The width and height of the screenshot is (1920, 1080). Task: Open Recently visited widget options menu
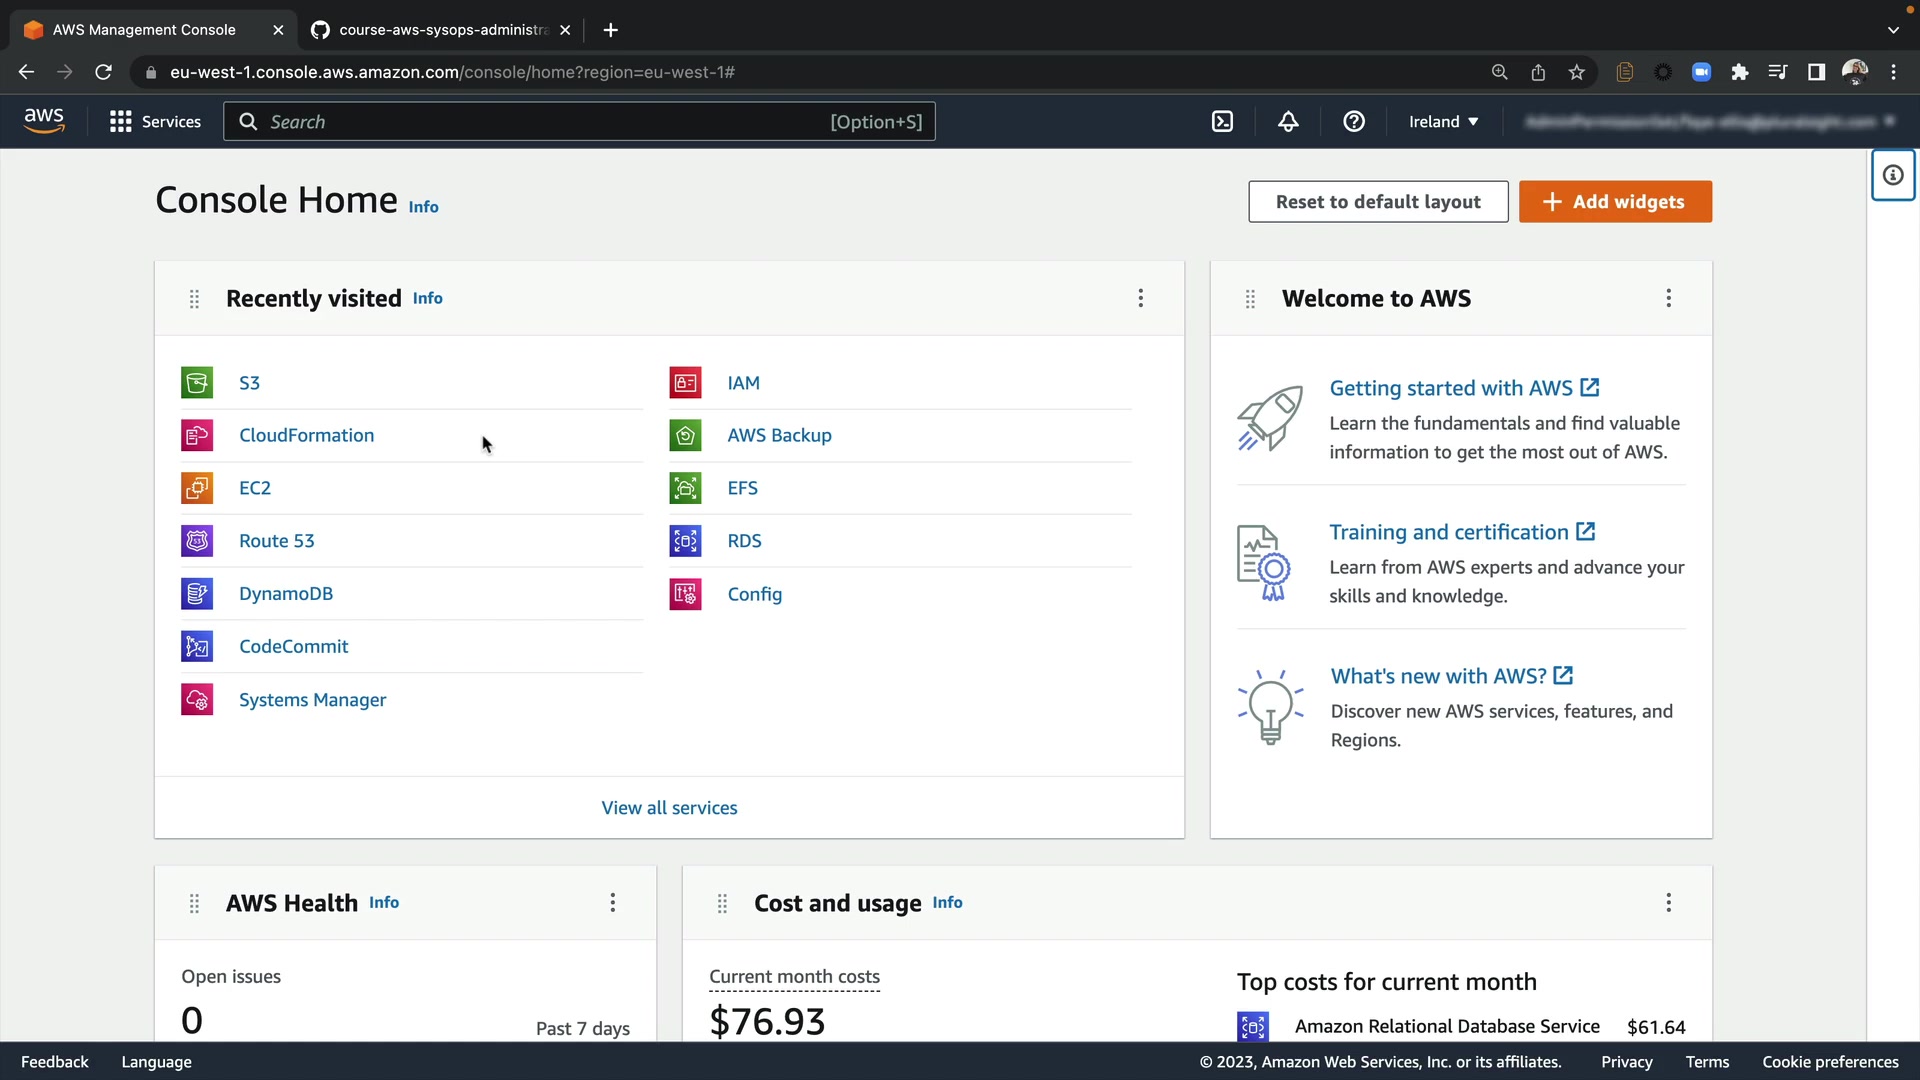coord(1140,298)
